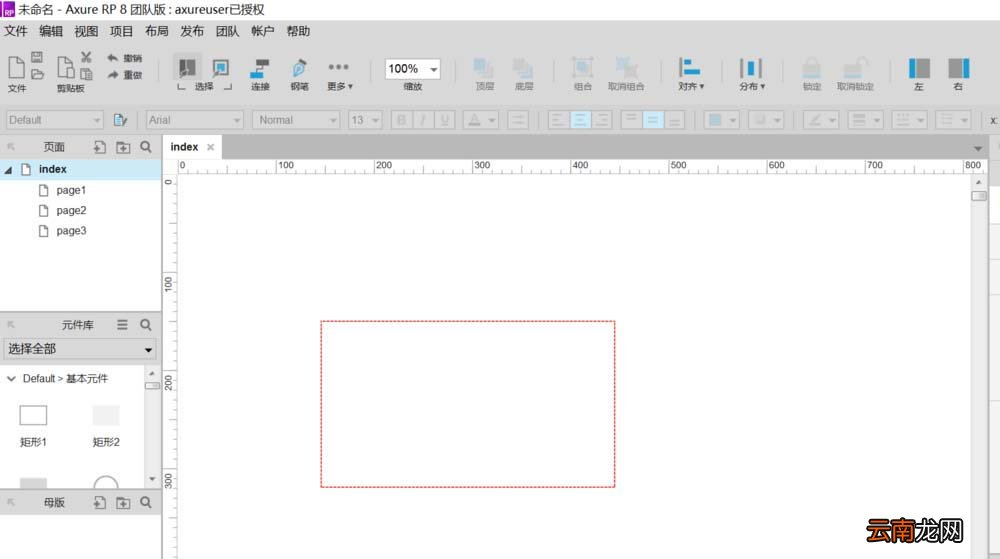Open the font size 13 dropdown
The height and width of the screenshot is (559, 1000).
365,120
